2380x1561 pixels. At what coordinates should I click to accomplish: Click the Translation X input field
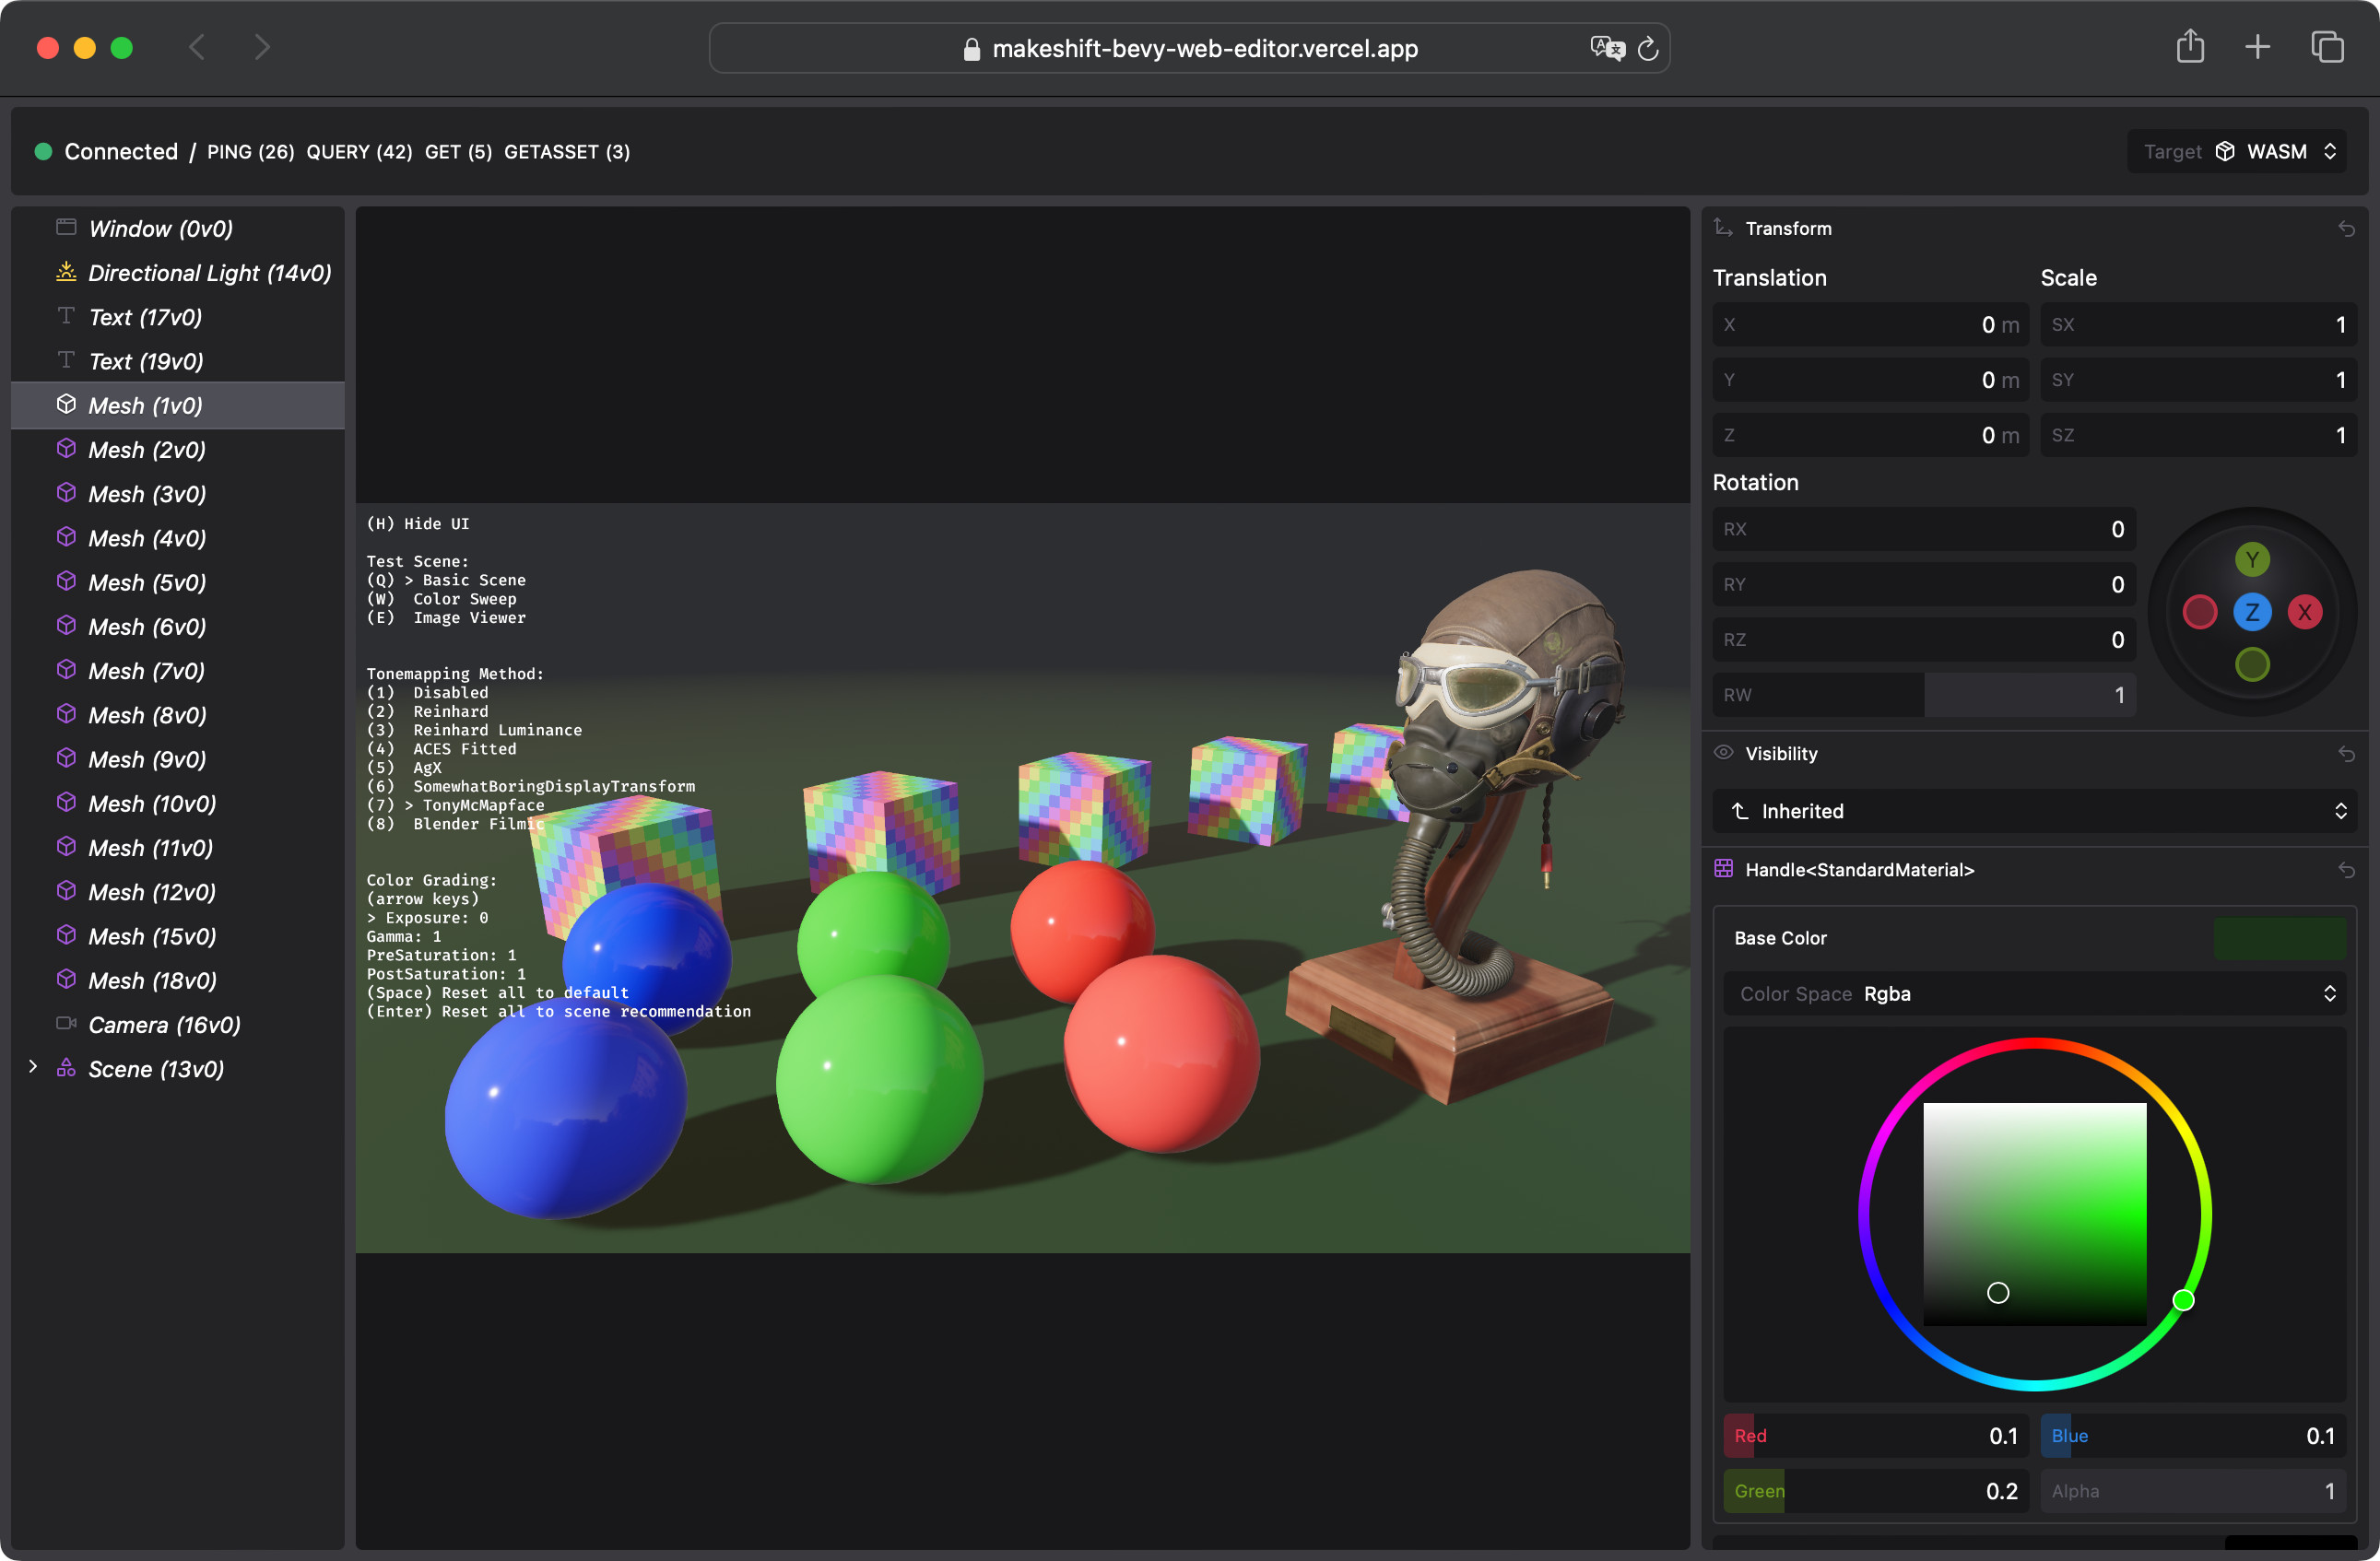pos(1869,325)
